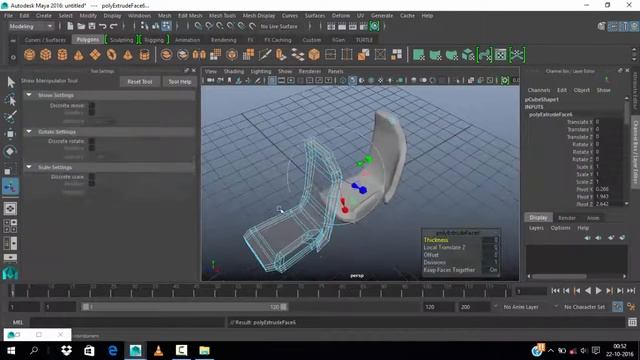Viewport: 640px width, 360px height.
Task: Open the Script Editor icon
Action: (632, 322)
